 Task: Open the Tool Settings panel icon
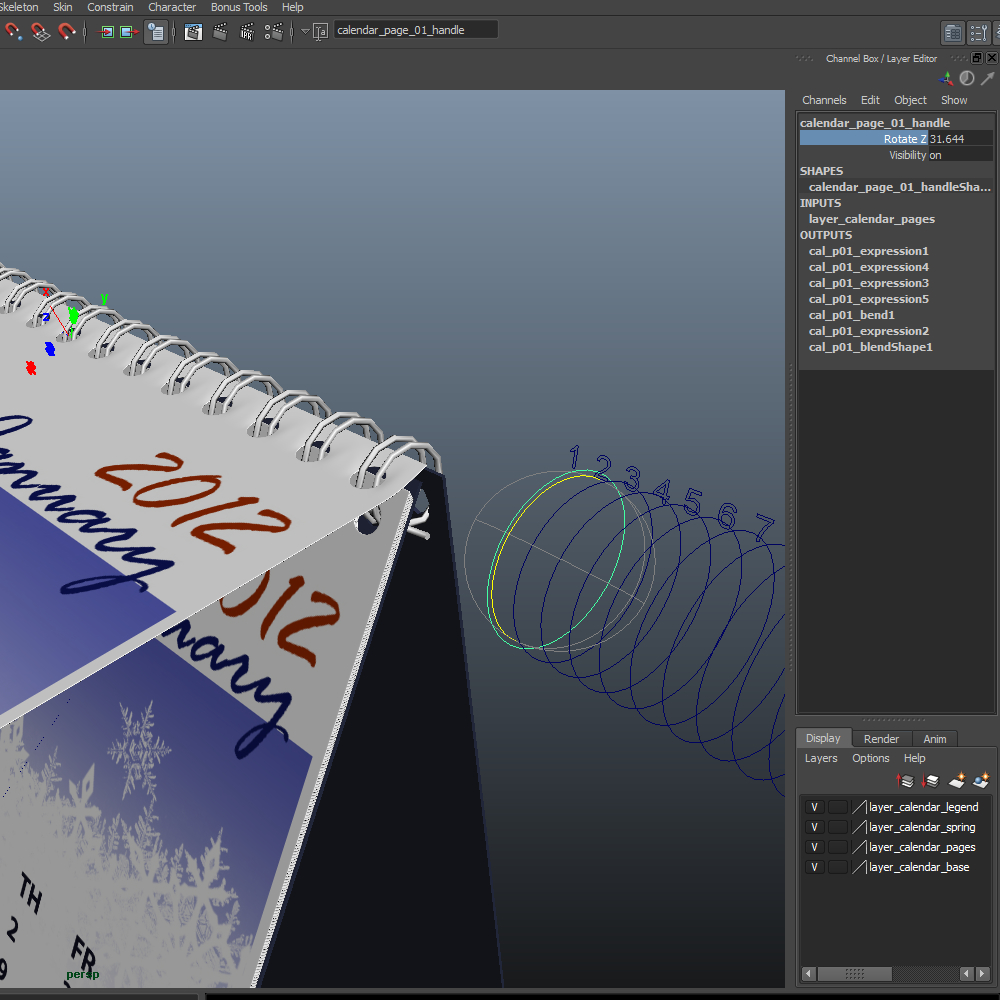click(x=978, y=32)
